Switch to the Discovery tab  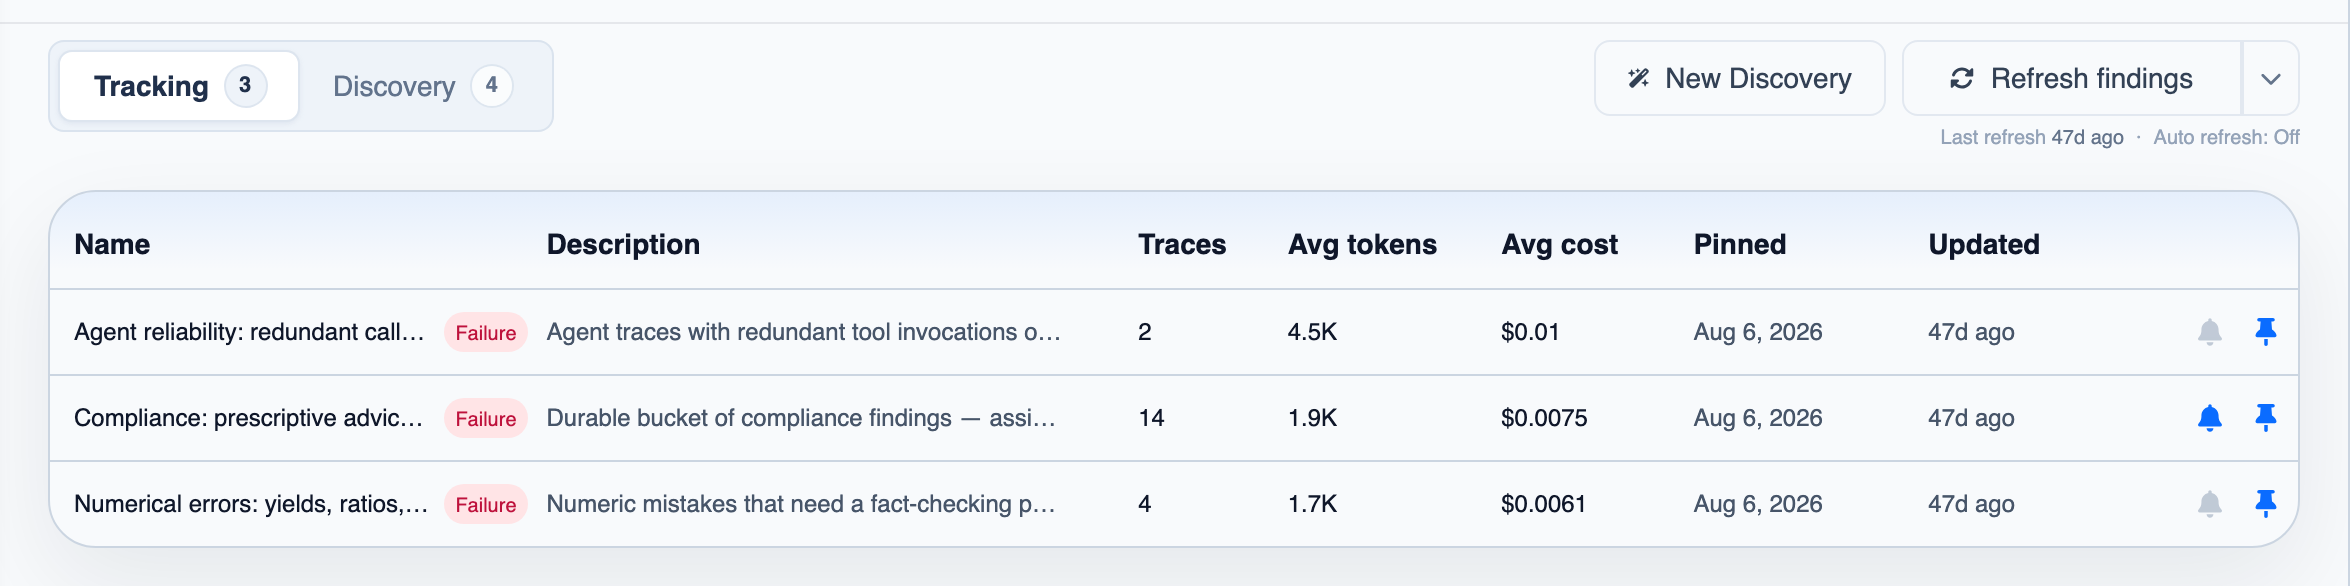click(422, 86)
